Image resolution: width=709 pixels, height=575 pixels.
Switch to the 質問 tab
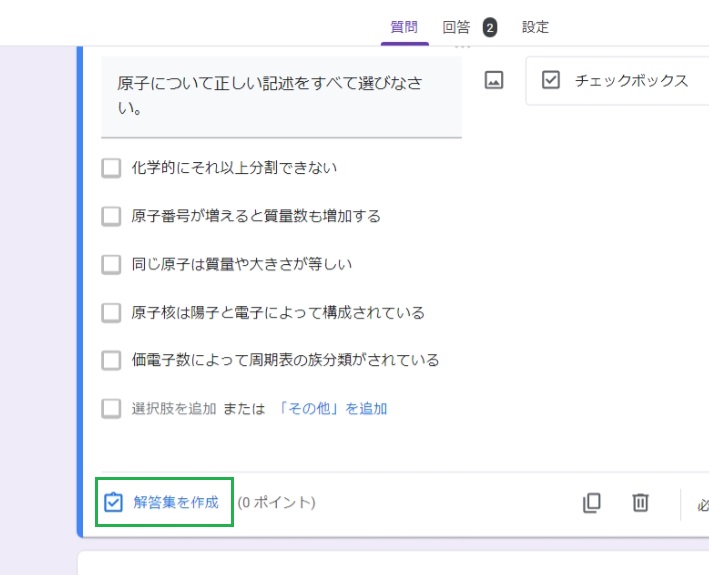click(404, 27)
